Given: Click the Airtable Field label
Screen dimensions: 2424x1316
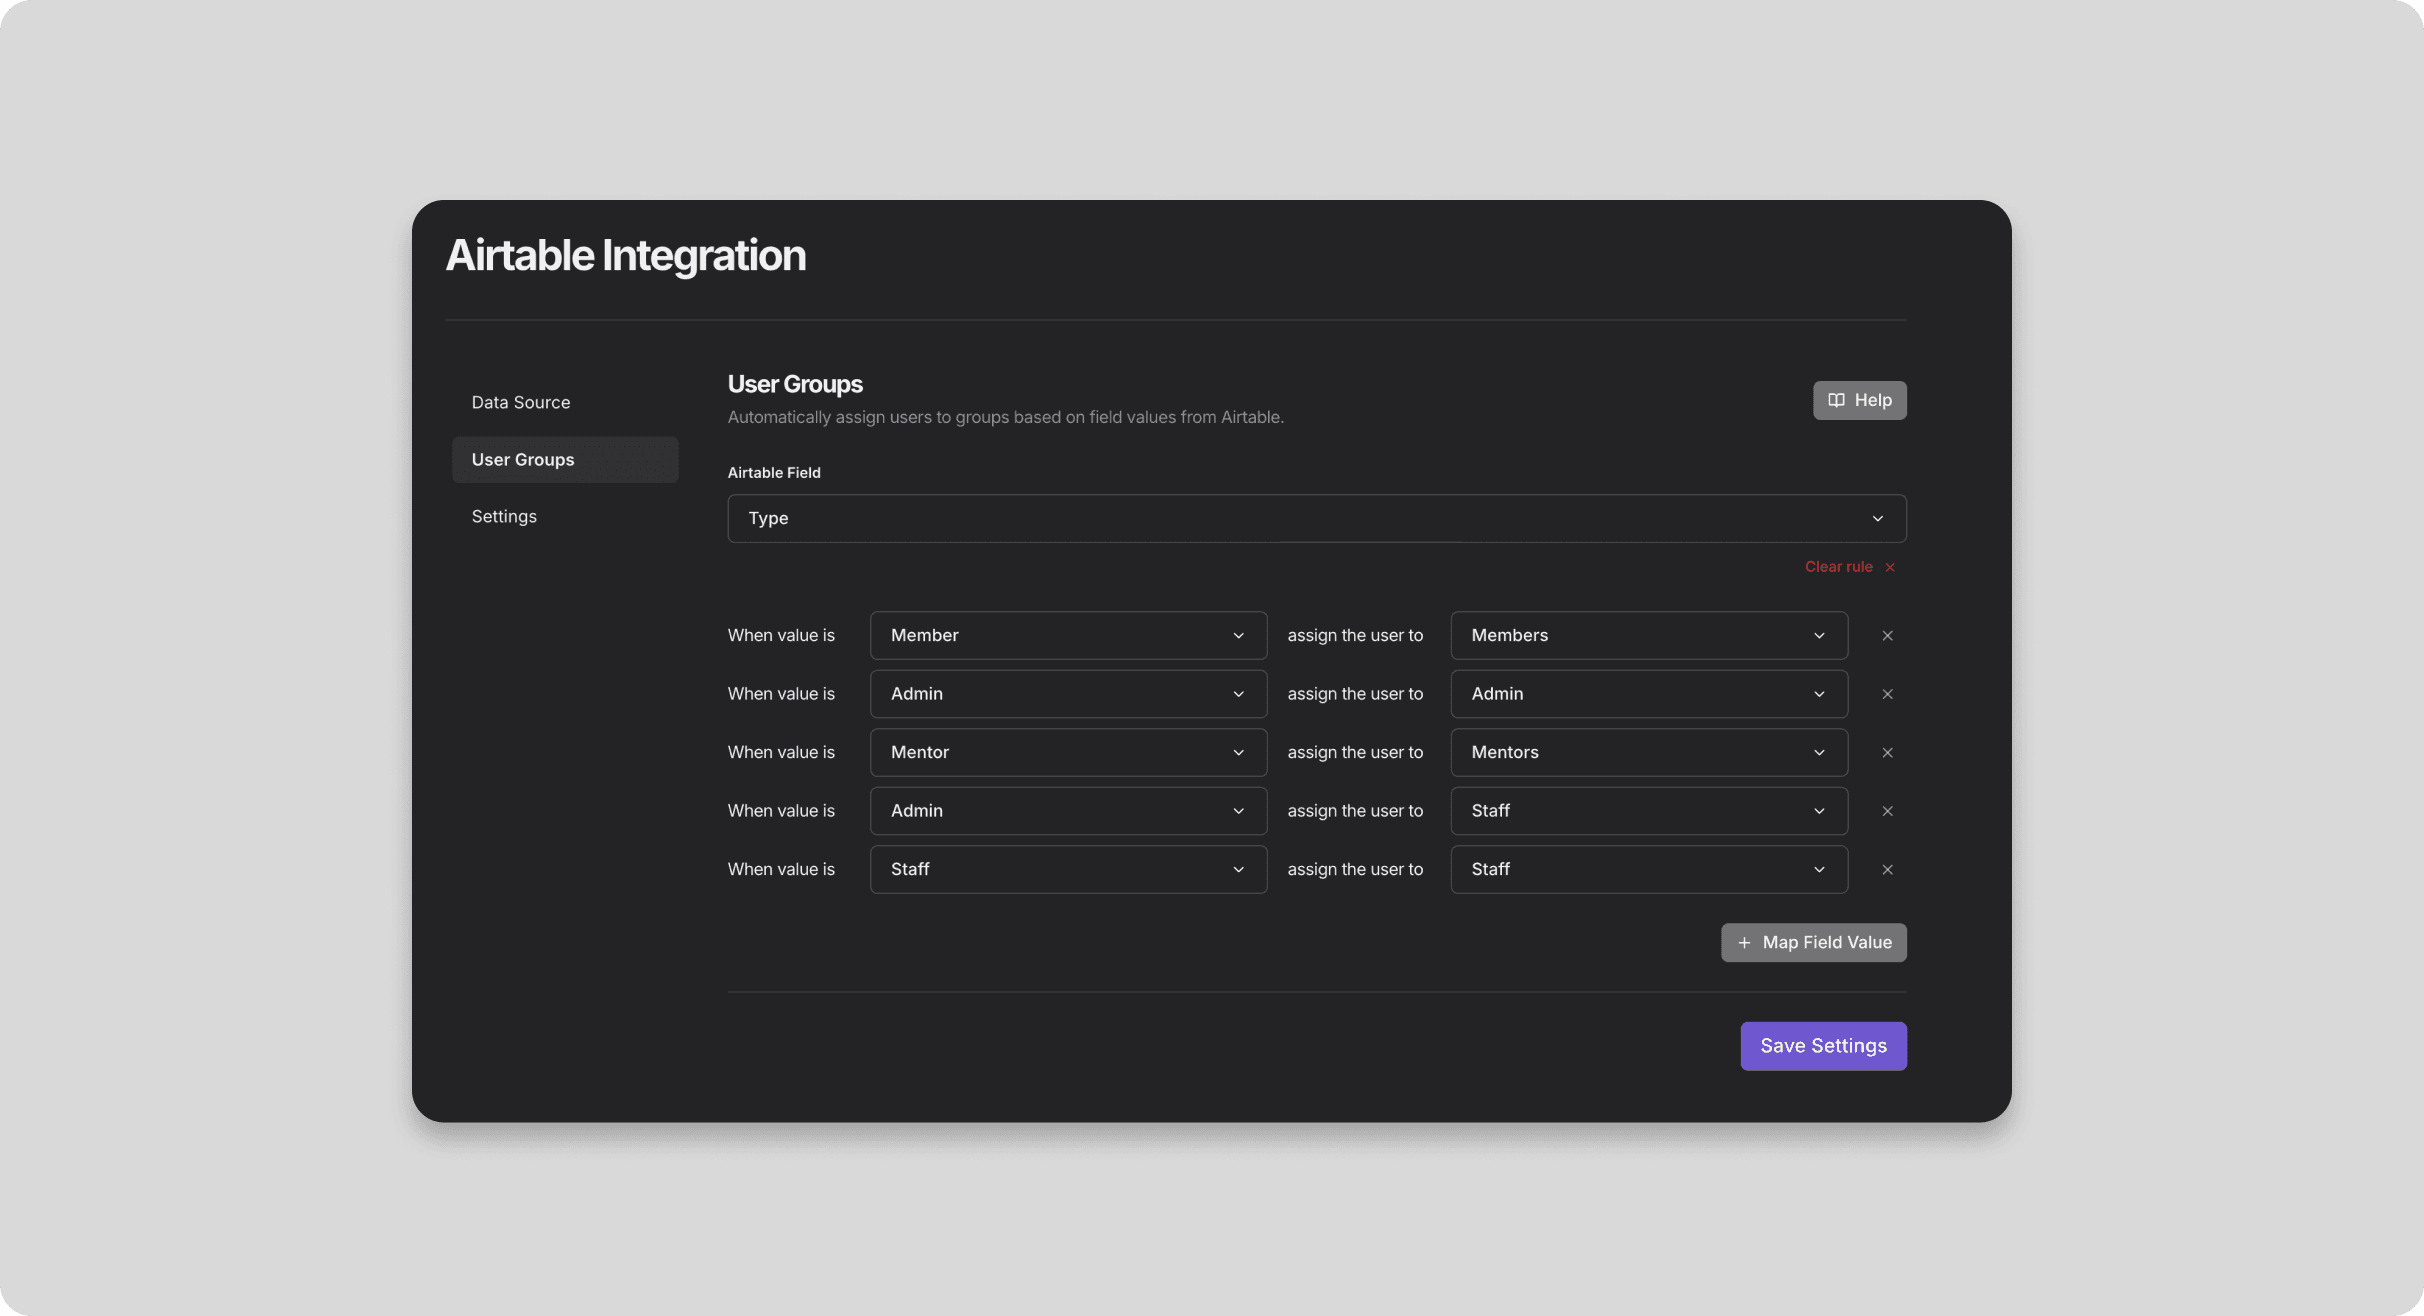Looking at the screenshot, I should click(774, 473).
